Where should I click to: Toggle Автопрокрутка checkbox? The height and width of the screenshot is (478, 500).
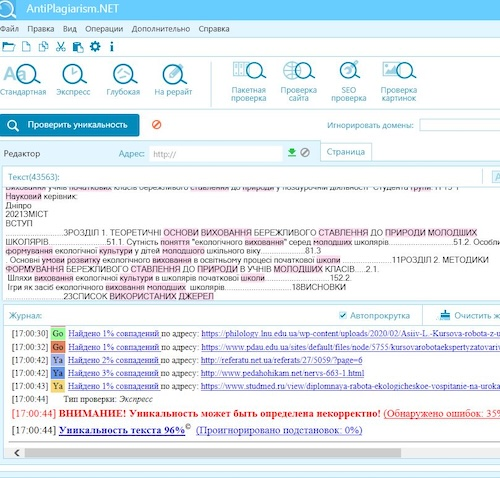tap(343, 315)
